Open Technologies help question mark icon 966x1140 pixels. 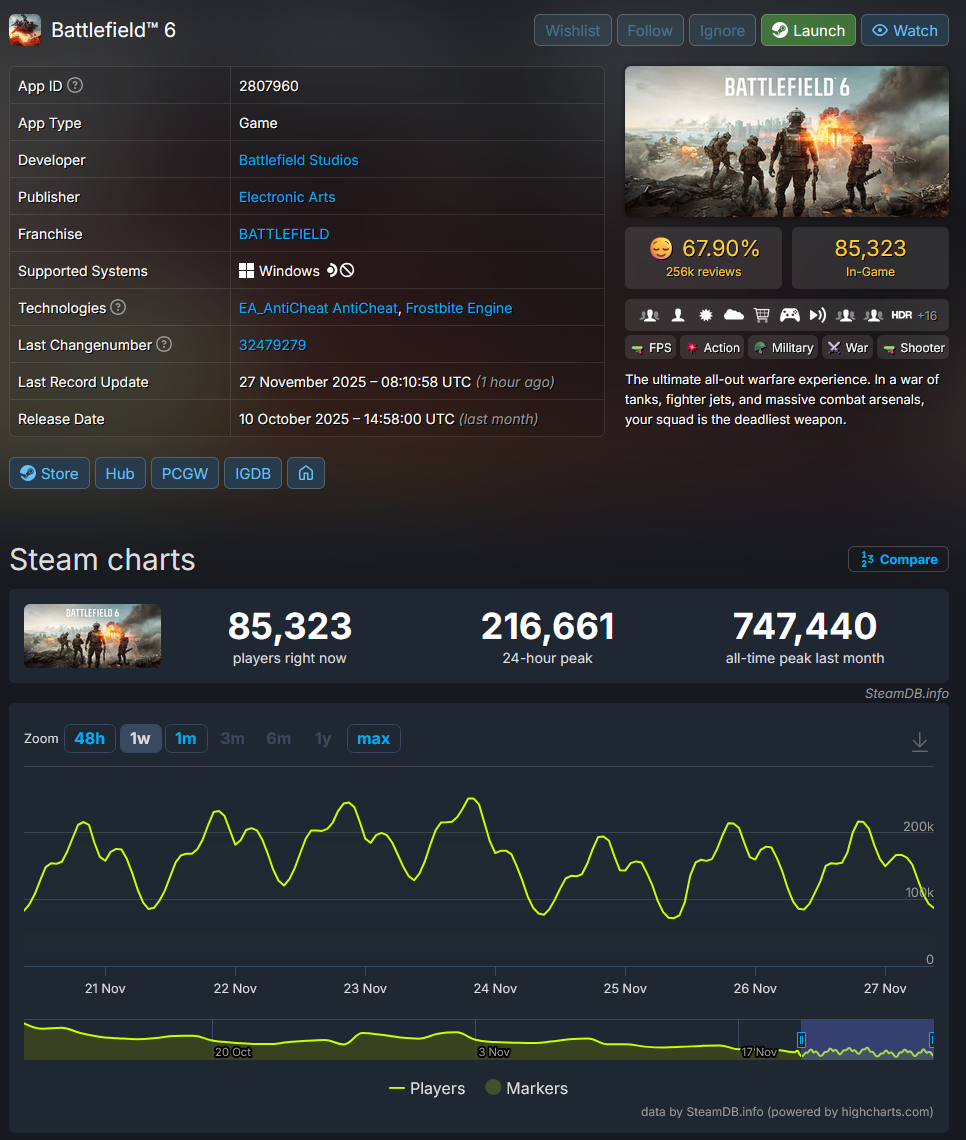pos(118,308)
